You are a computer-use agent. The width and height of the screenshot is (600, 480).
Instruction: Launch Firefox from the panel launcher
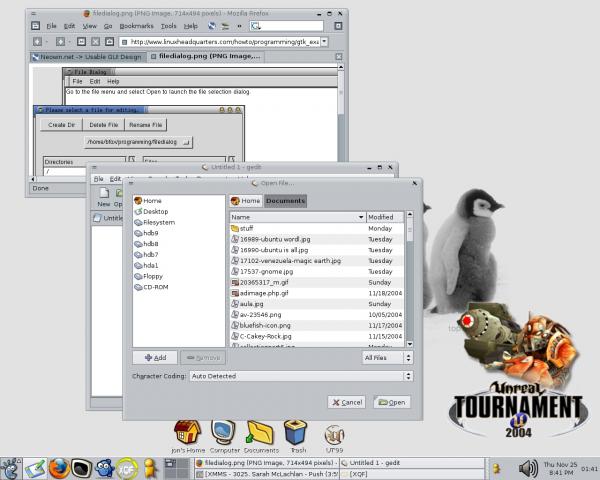pyautogui.click(x=59, y=469)
